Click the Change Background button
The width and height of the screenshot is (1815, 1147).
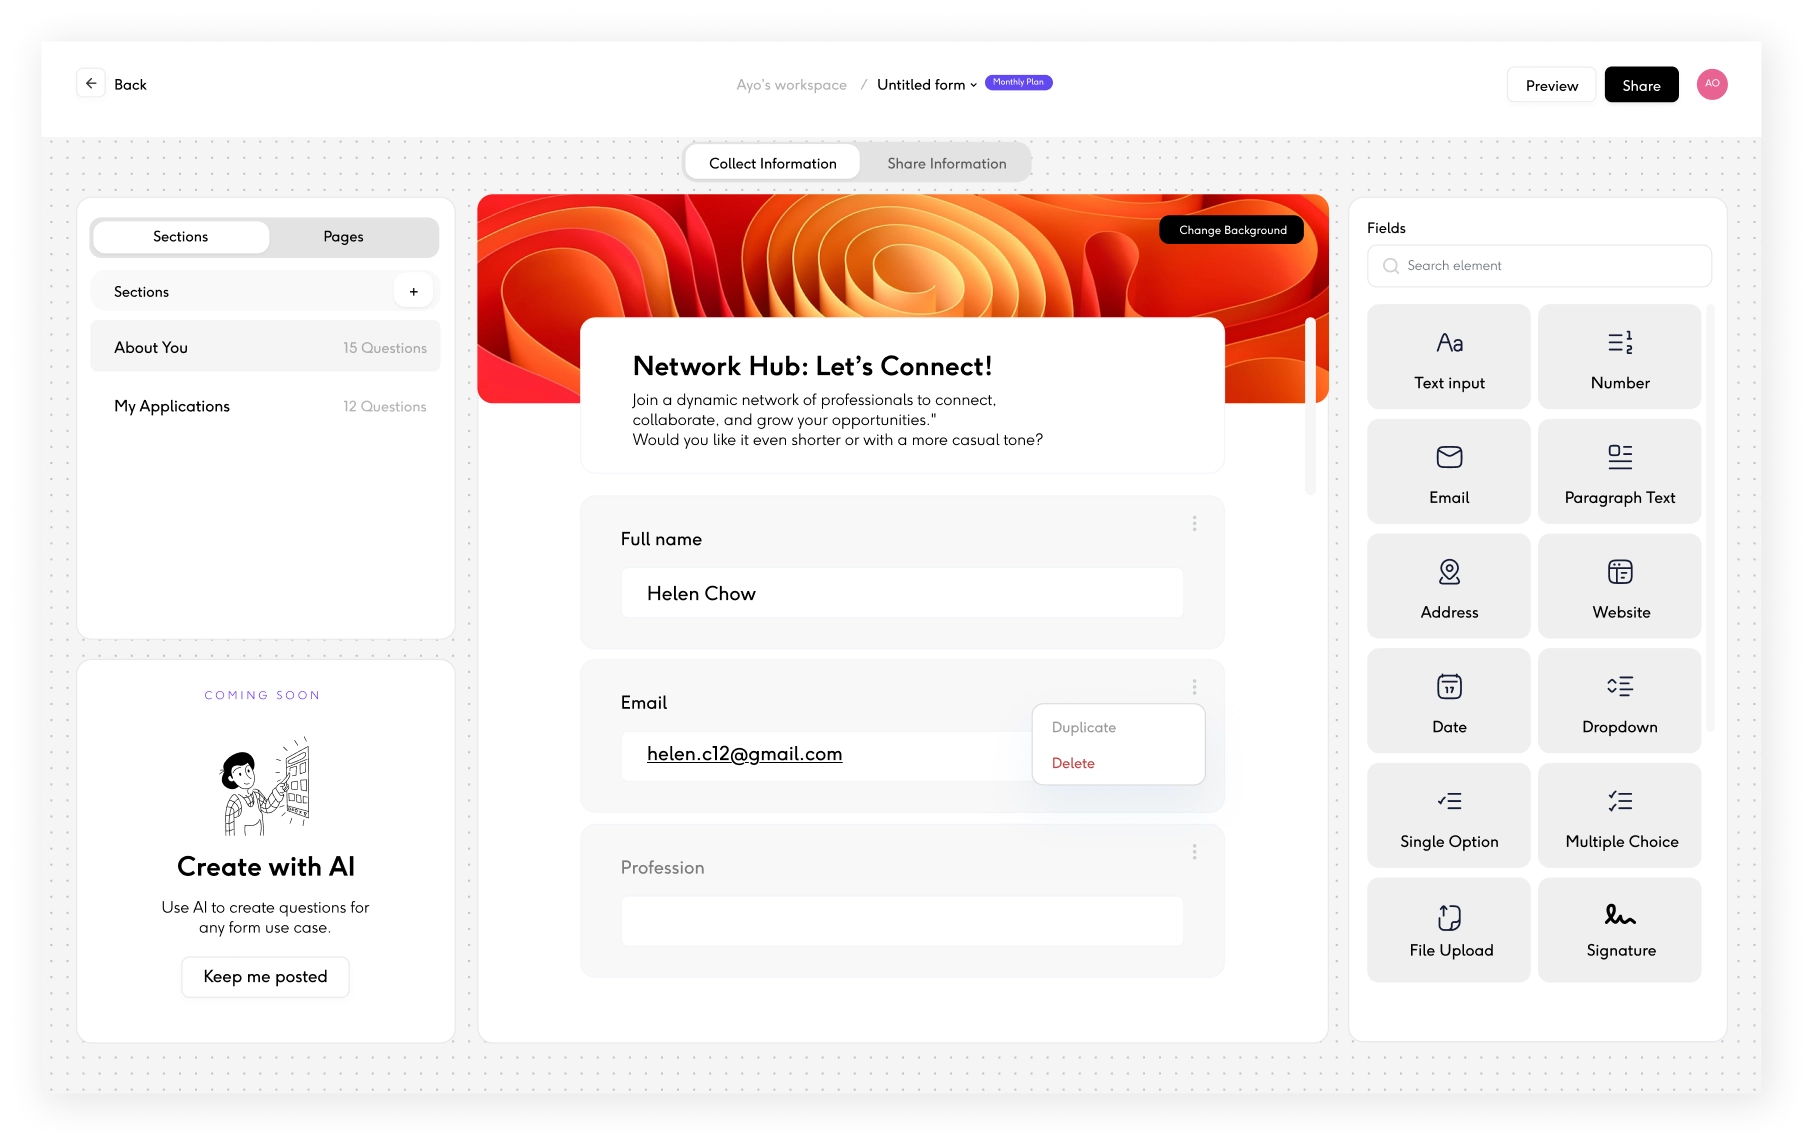[1232, 230]
